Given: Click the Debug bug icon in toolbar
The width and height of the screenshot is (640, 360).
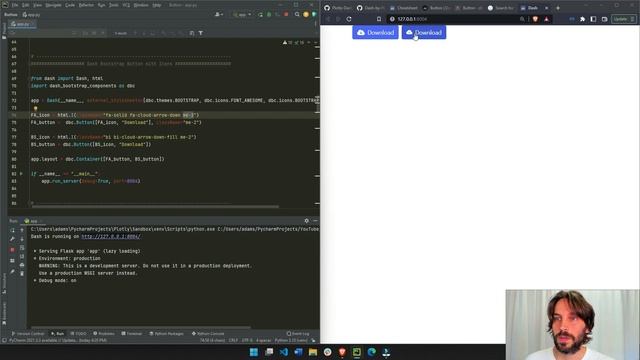Looking at the screenshot, I should 269,15.
